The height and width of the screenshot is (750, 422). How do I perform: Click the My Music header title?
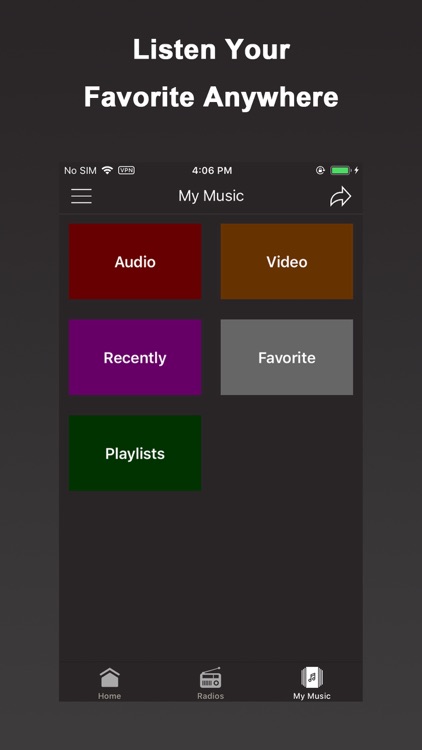(x=211, y=196)
